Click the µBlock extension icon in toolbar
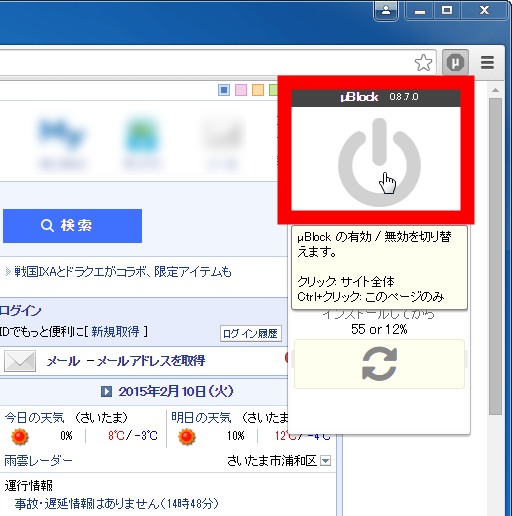 click(x=455, y=62)
